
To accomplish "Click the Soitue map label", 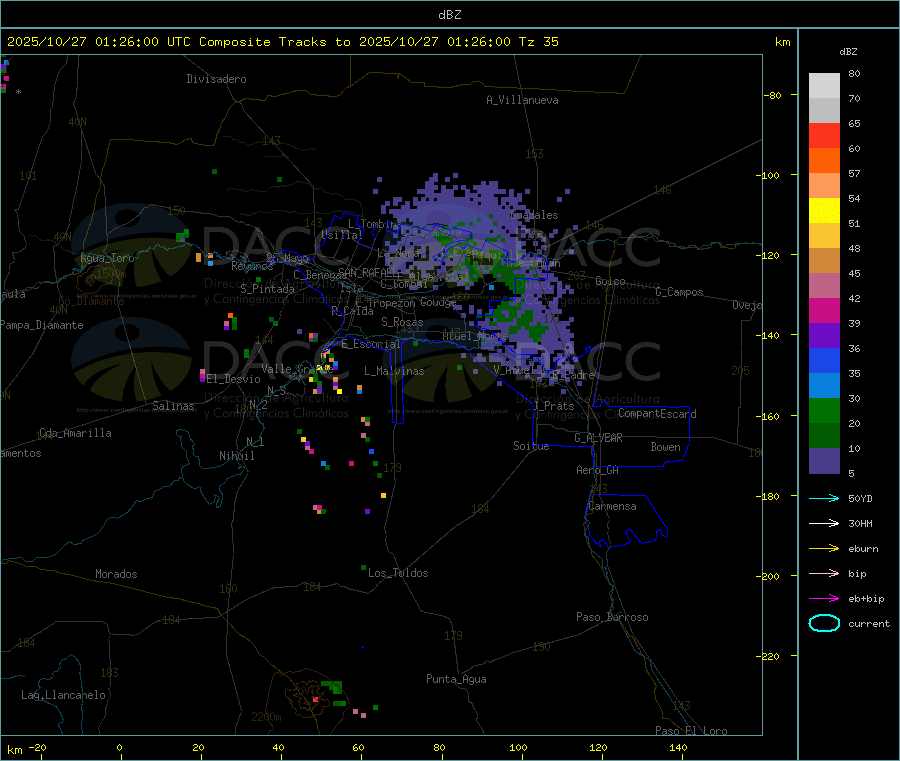I will pos(532,446).
